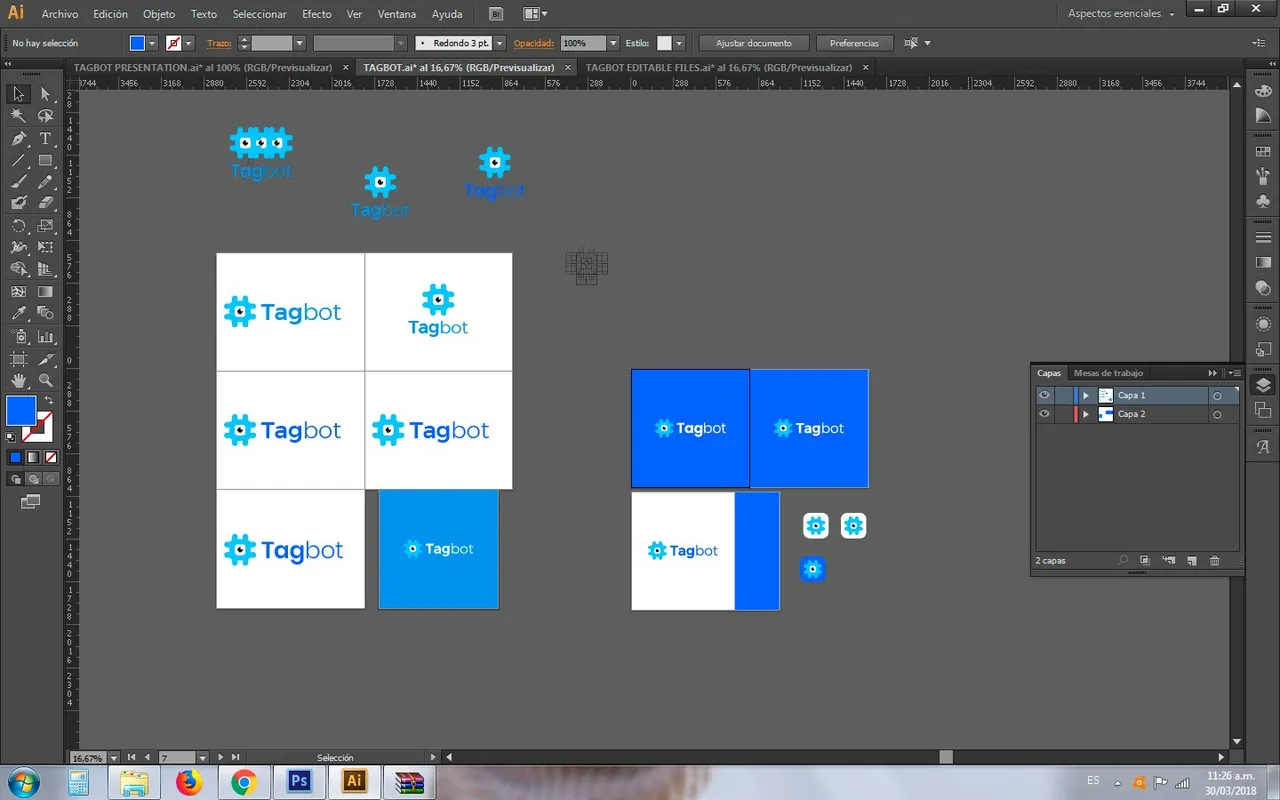Select the Shape Builder tool

18,269
